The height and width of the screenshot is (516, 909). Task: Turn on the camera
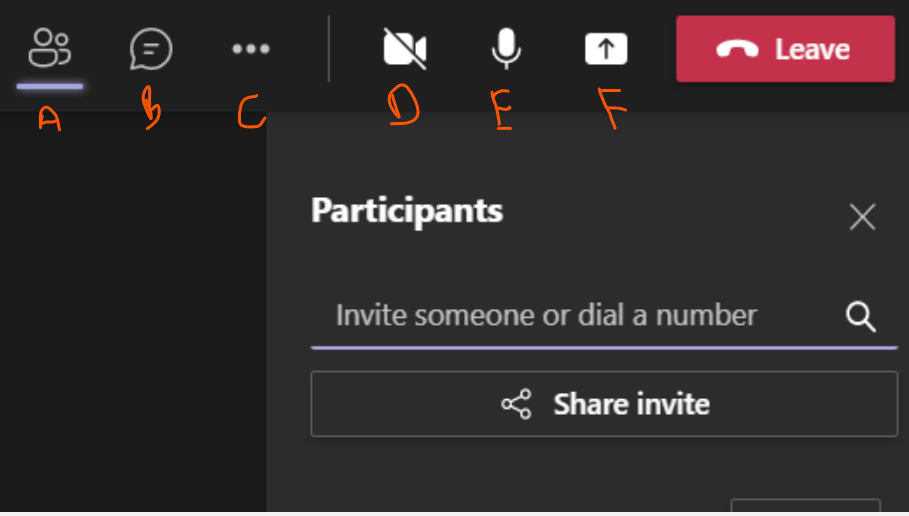pos(405,49)
